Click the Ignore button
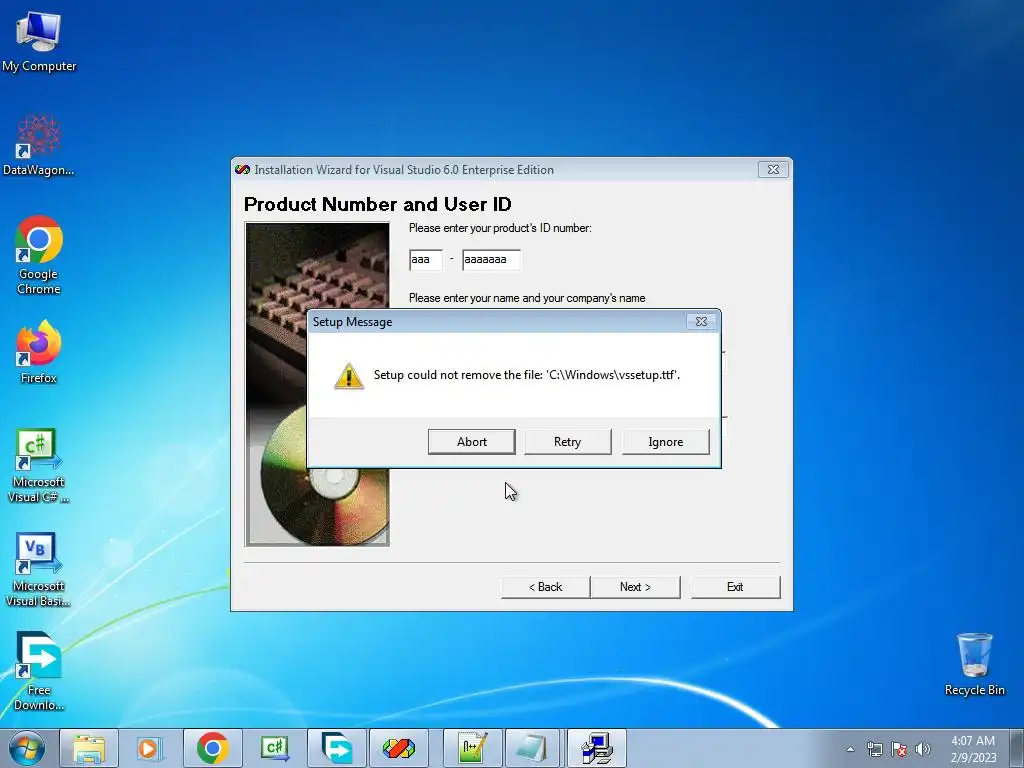The width and height of the screenshot is (1024, 768). pos(665,441)
